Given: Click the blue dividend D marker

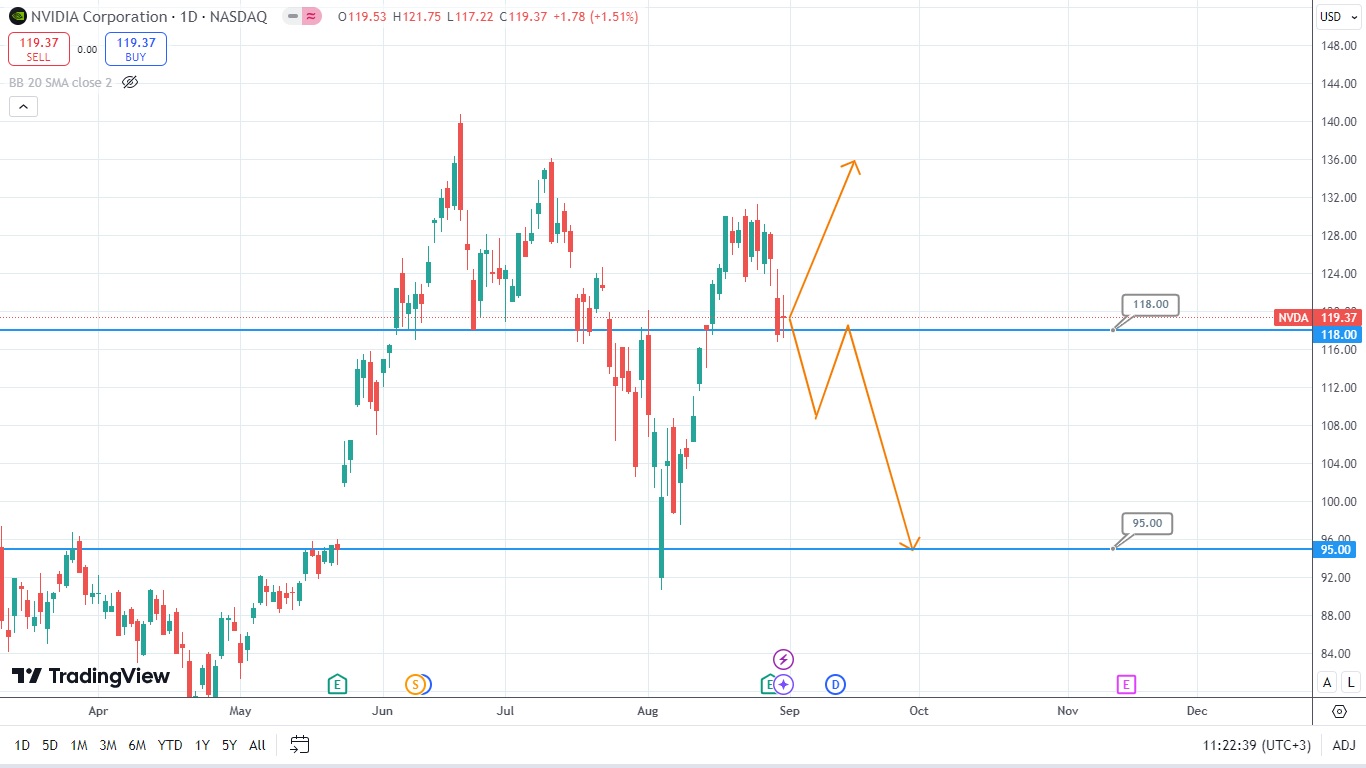Looking at the screenshot, I should tap(835, 685).
